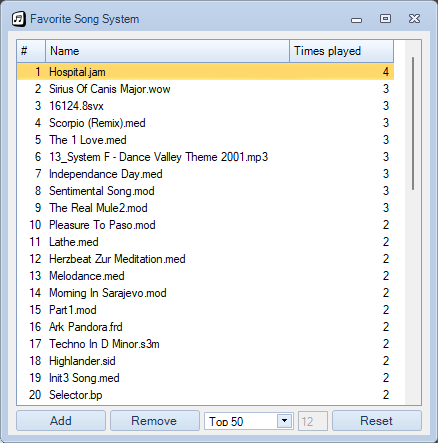The width and height of the screenshot is (438, 443).
Task: Select Scorpio (Remix).med row
Action: 205,123
